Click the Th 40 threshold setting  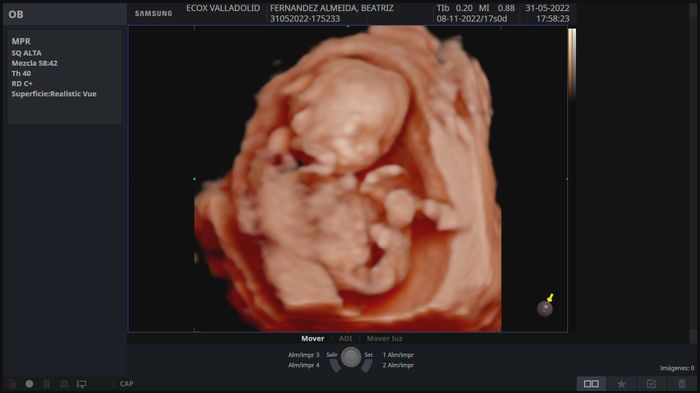click(x=21, y=73)
